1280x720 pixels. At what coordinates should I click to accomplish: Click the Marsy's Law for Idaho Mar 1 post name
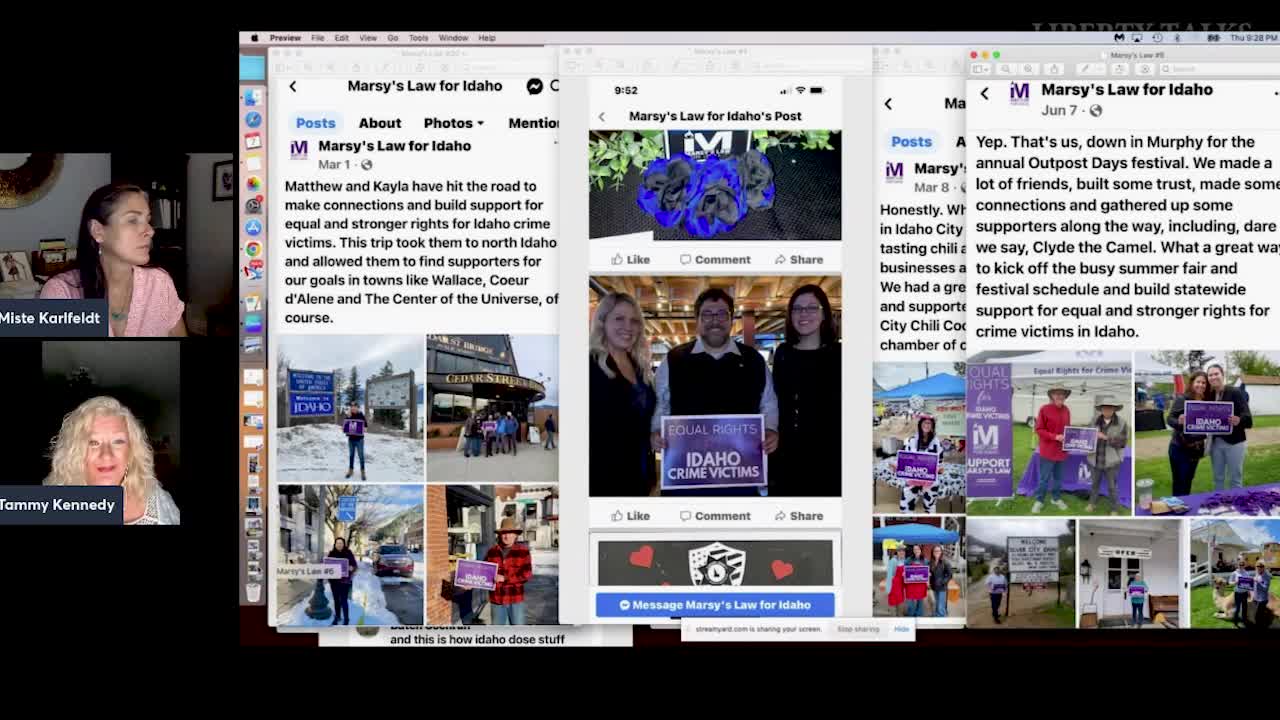(394, 146)
